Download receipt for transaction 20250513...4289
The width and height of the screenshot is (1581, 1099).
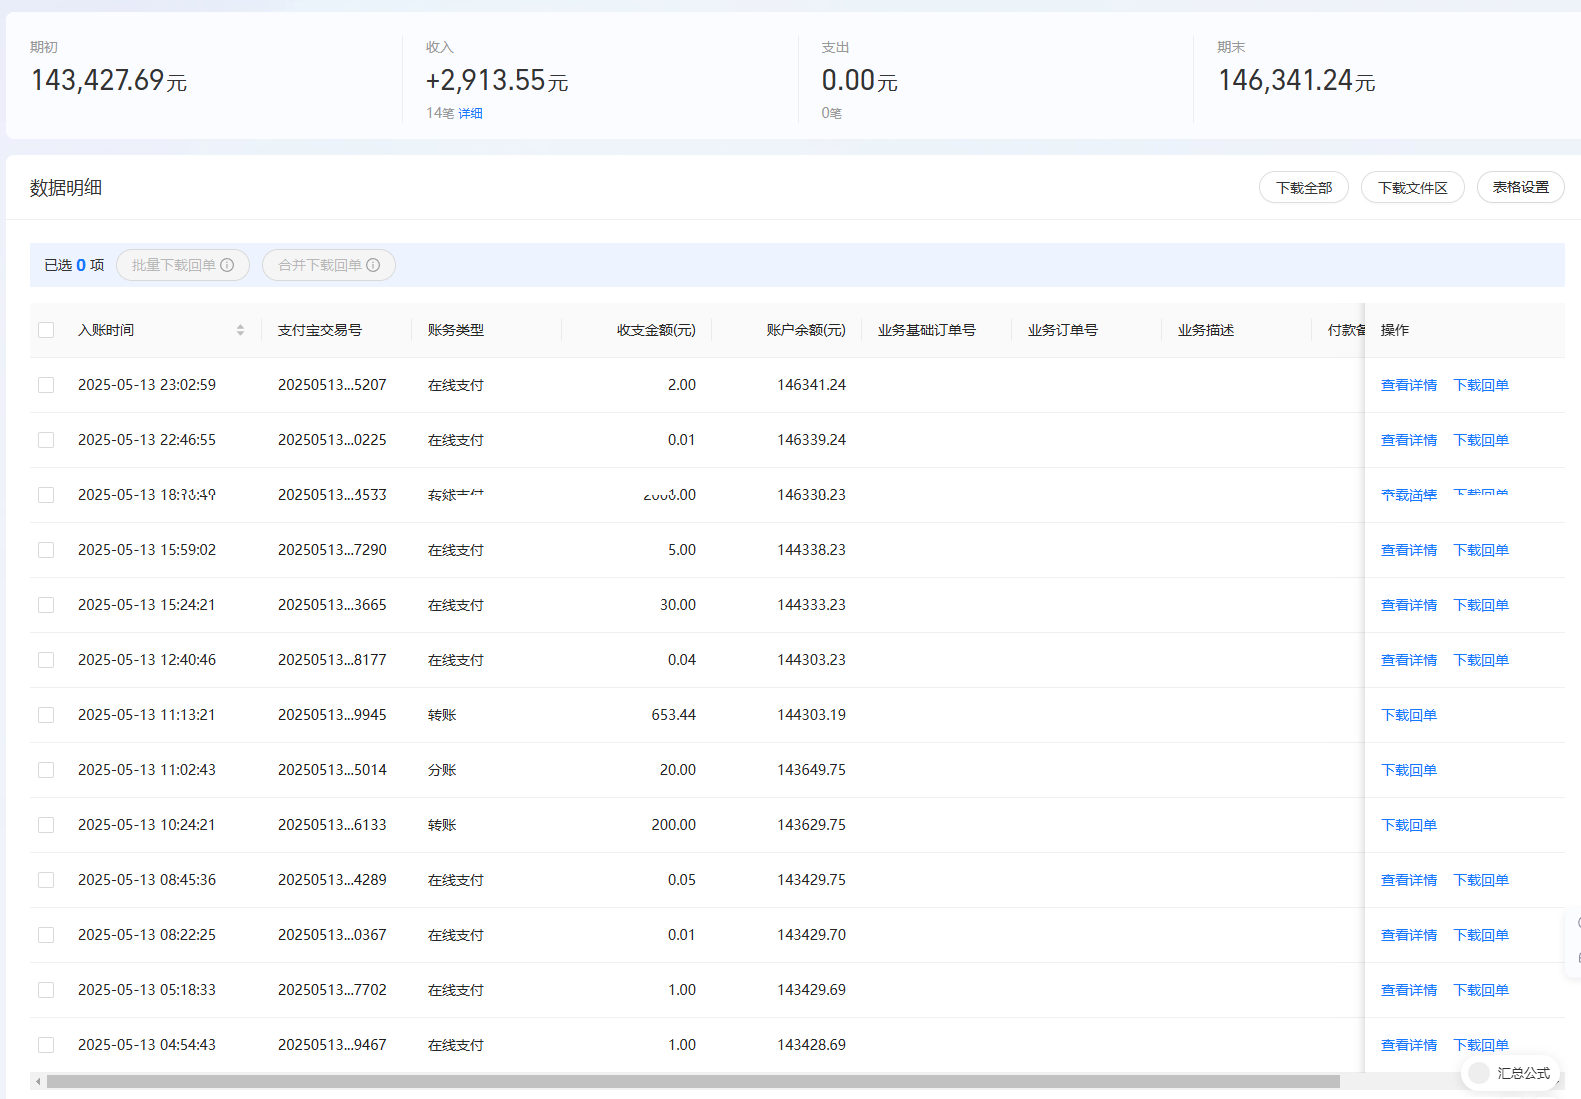click(1481, 880)
